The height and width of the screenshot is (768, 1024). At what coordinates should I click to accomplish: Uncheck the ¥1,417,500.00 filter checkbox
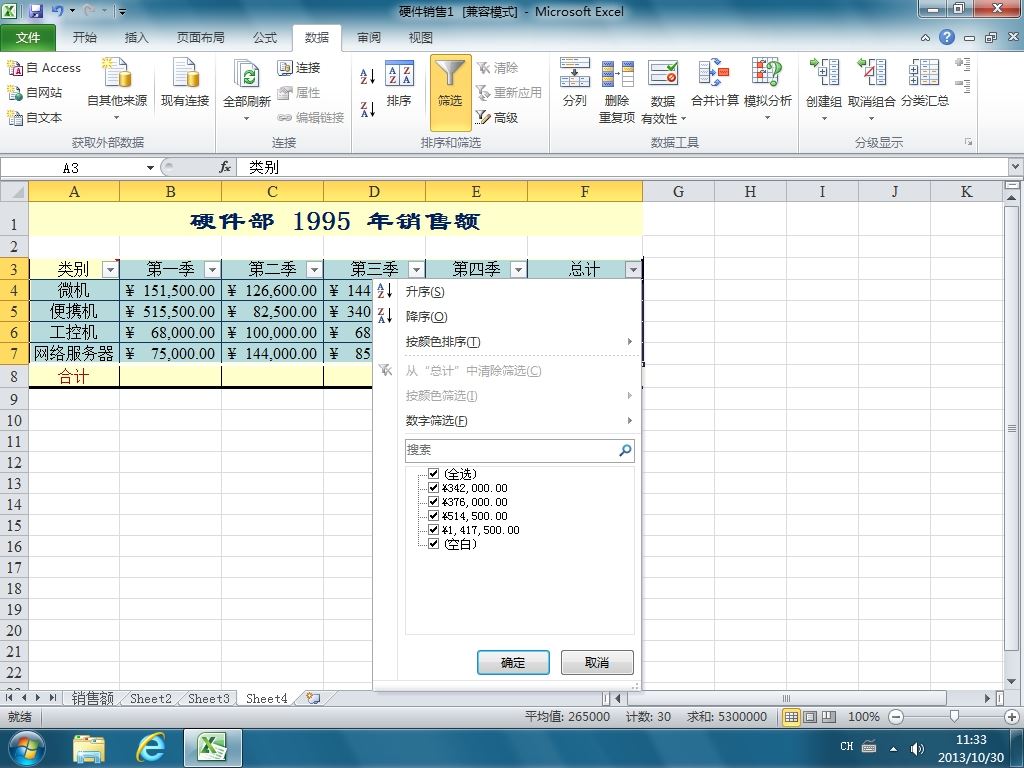[434, 530]
